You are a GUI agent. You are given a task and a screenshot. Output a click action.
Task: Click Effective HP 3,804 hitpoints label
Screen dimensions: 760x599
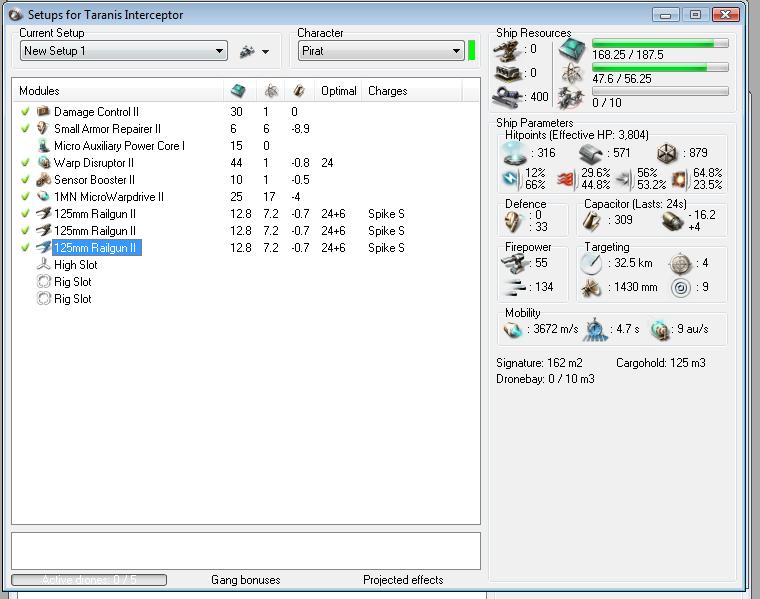coord(577,135)
